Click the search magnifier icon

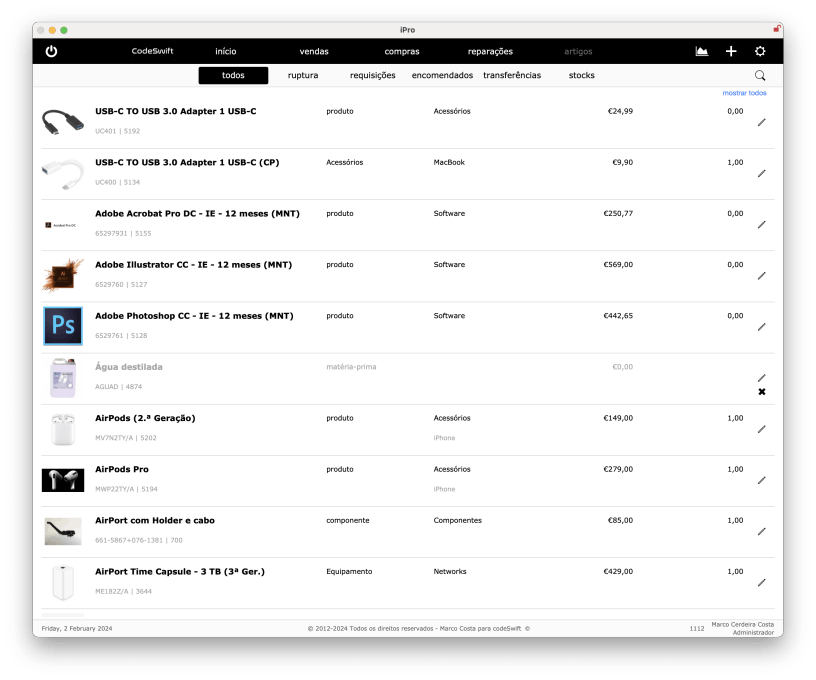(x=760, y=75)
